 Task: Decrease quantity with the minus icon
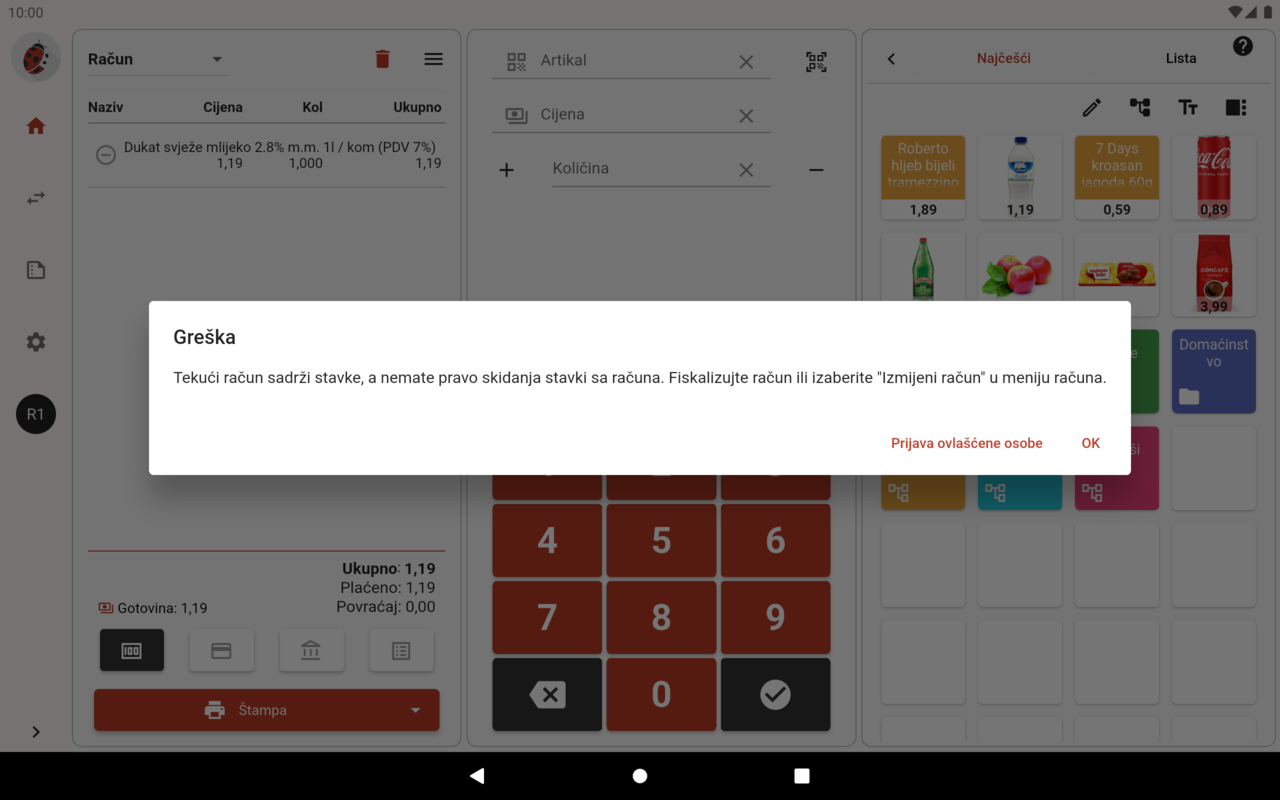816,170
